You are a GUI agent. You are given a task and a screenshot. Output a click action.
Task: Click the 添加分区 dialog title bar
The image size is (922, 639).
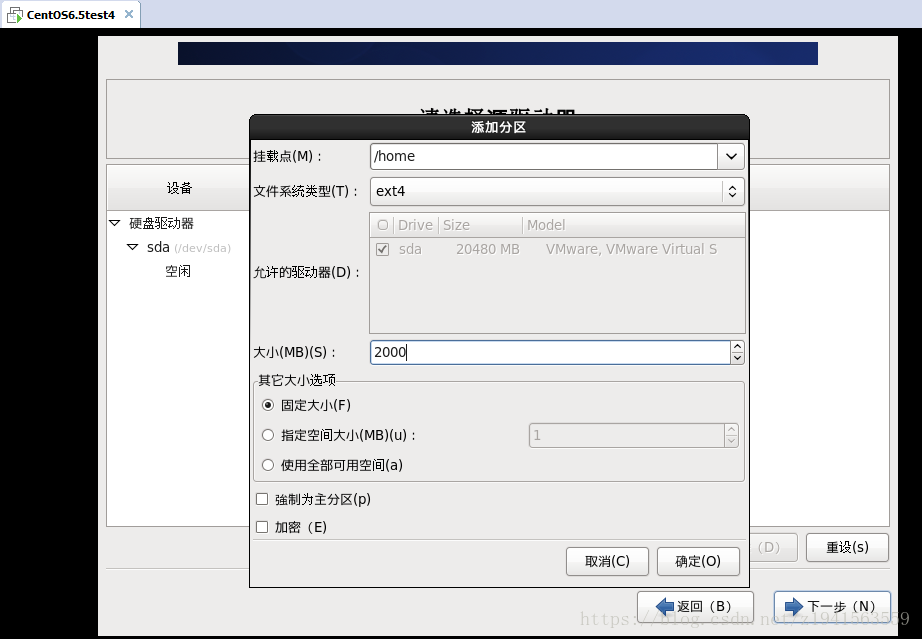499,127
